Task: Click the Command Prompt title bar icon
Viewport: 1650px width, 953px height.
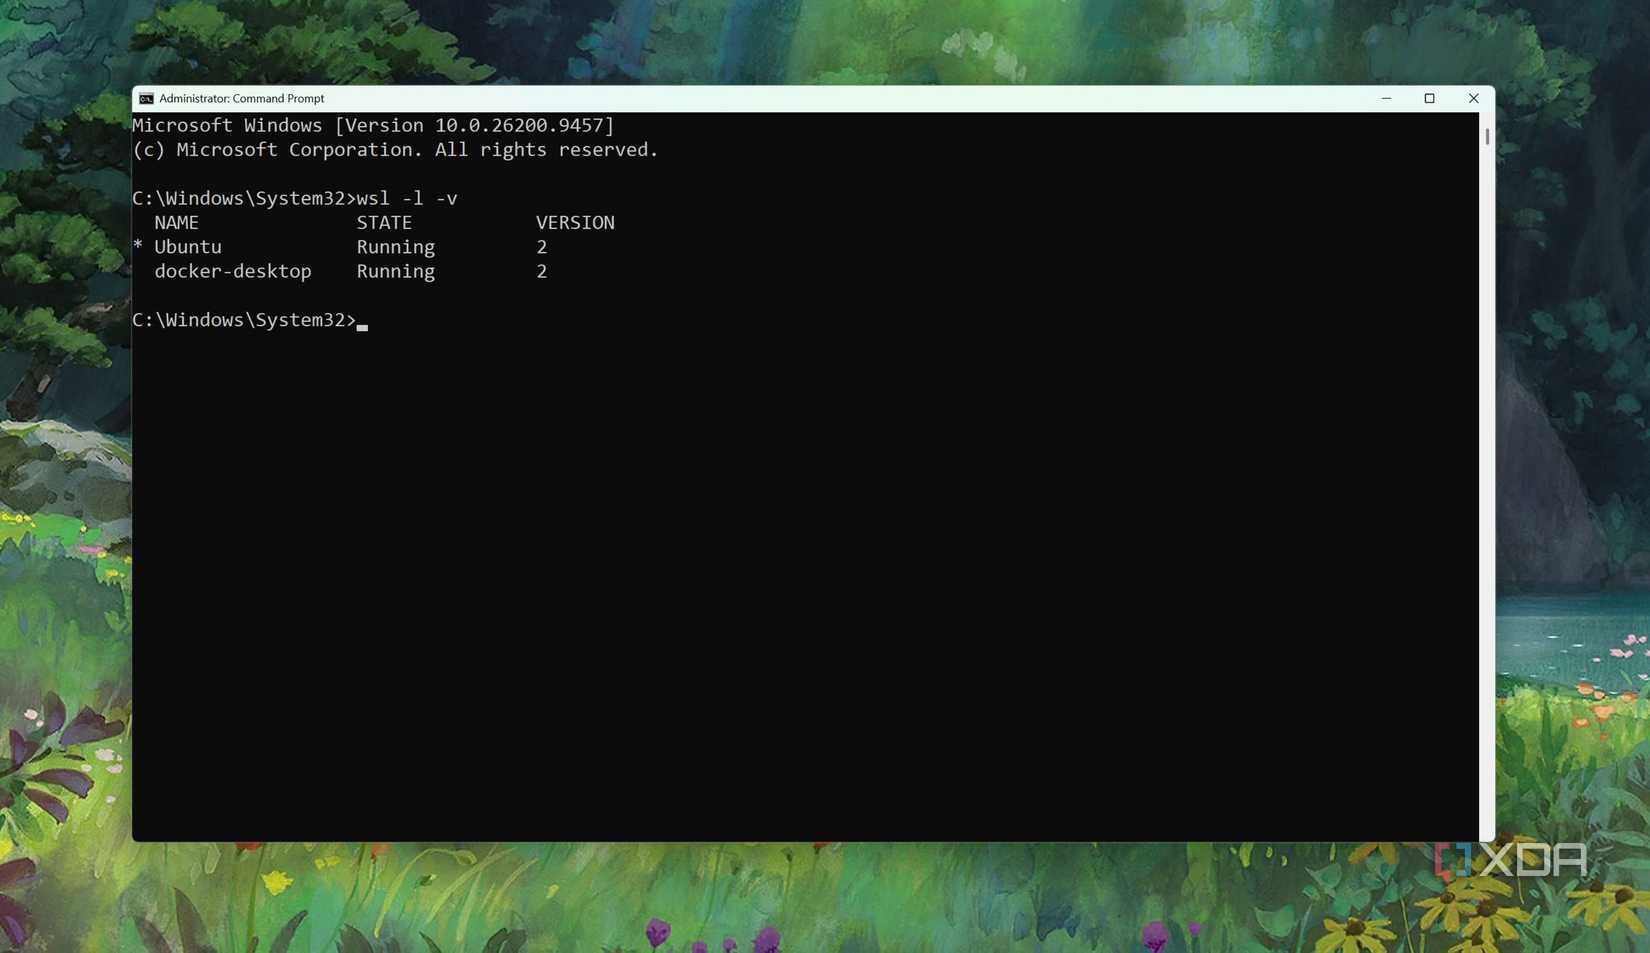Action: tap(146, 99)
